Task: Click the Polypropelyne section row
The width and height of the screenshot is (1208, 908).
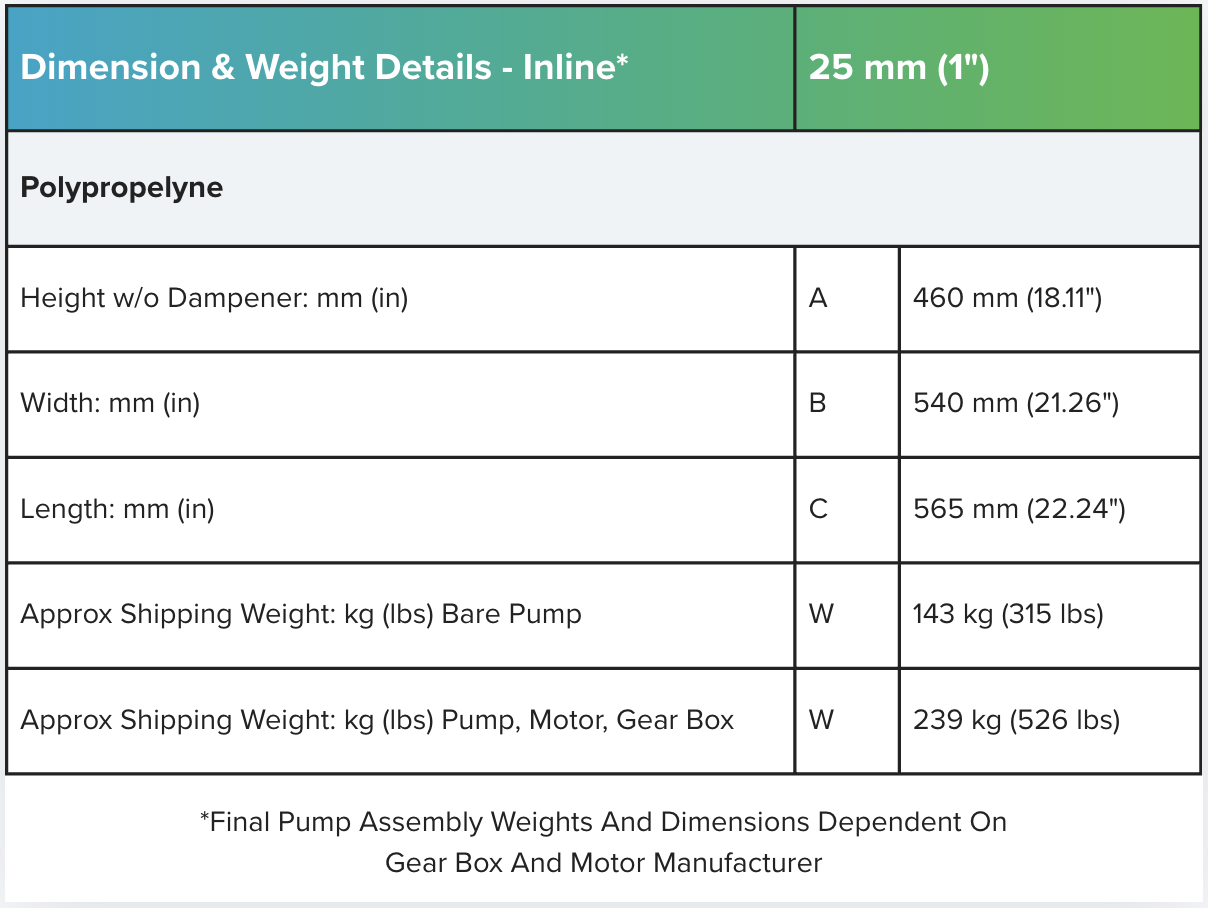Action: (x=122, y=188)
